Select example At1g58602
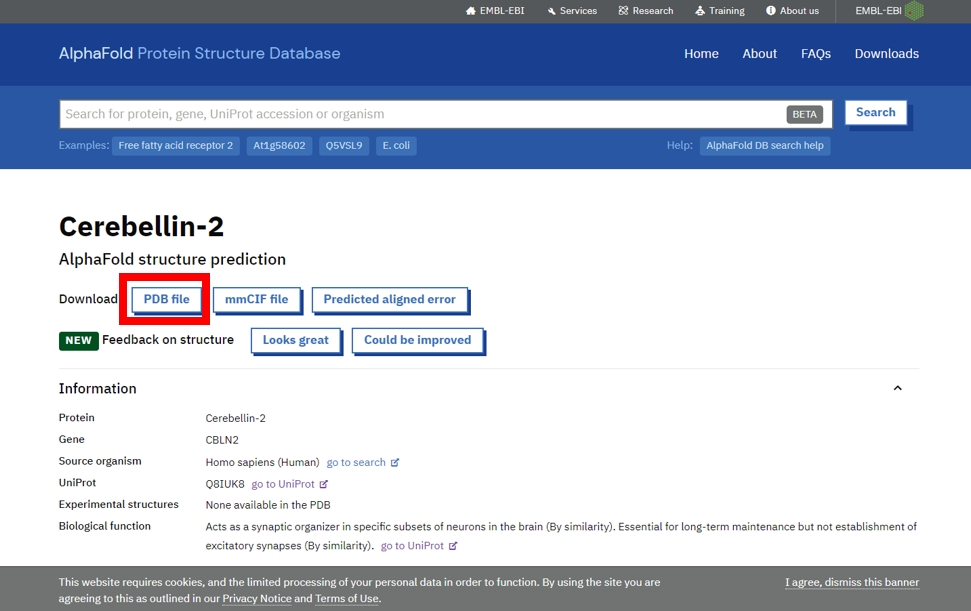This screenshot has width=971, height=611. [x=279, y=145]
